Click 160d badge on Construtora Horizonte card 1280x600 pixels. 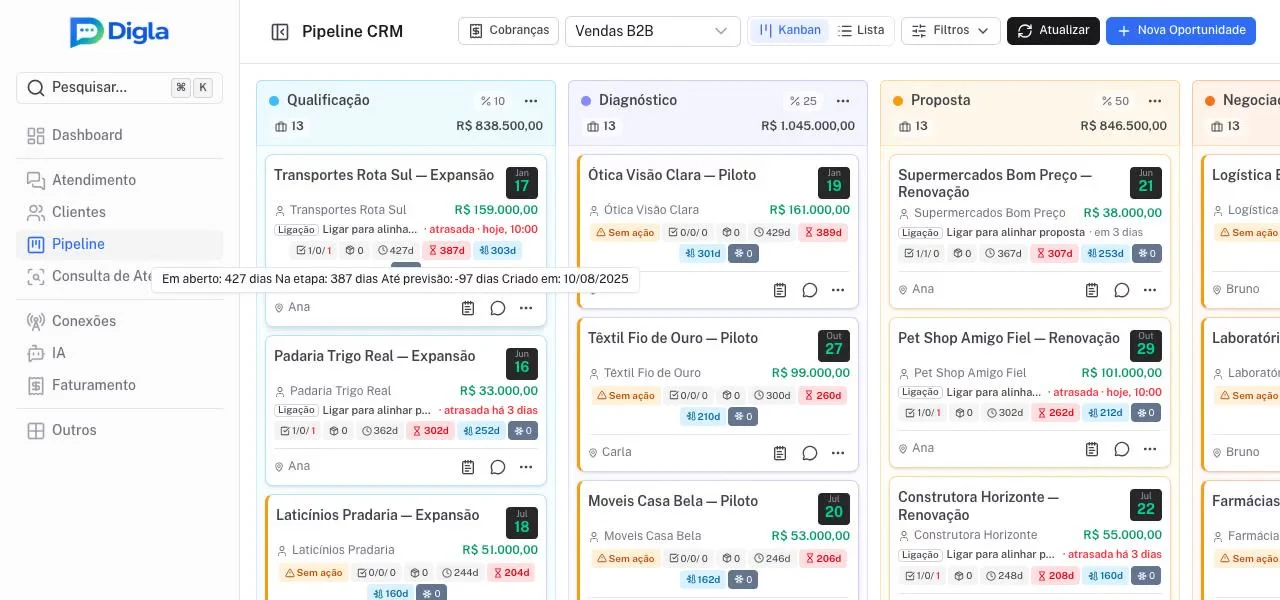coord(1105,576)
